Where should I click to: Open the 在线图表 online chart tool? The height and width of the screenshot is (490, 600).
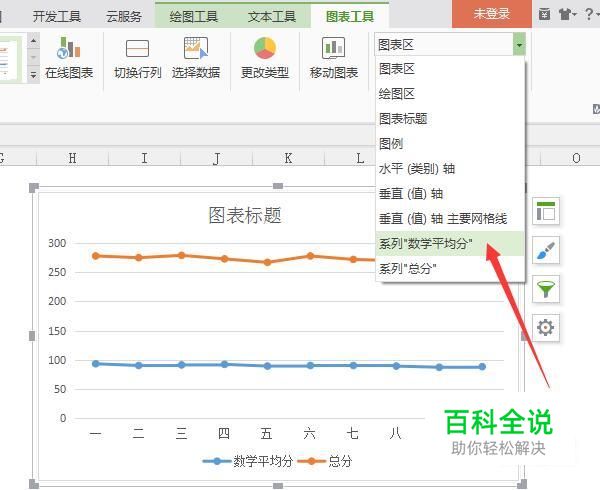68,58
